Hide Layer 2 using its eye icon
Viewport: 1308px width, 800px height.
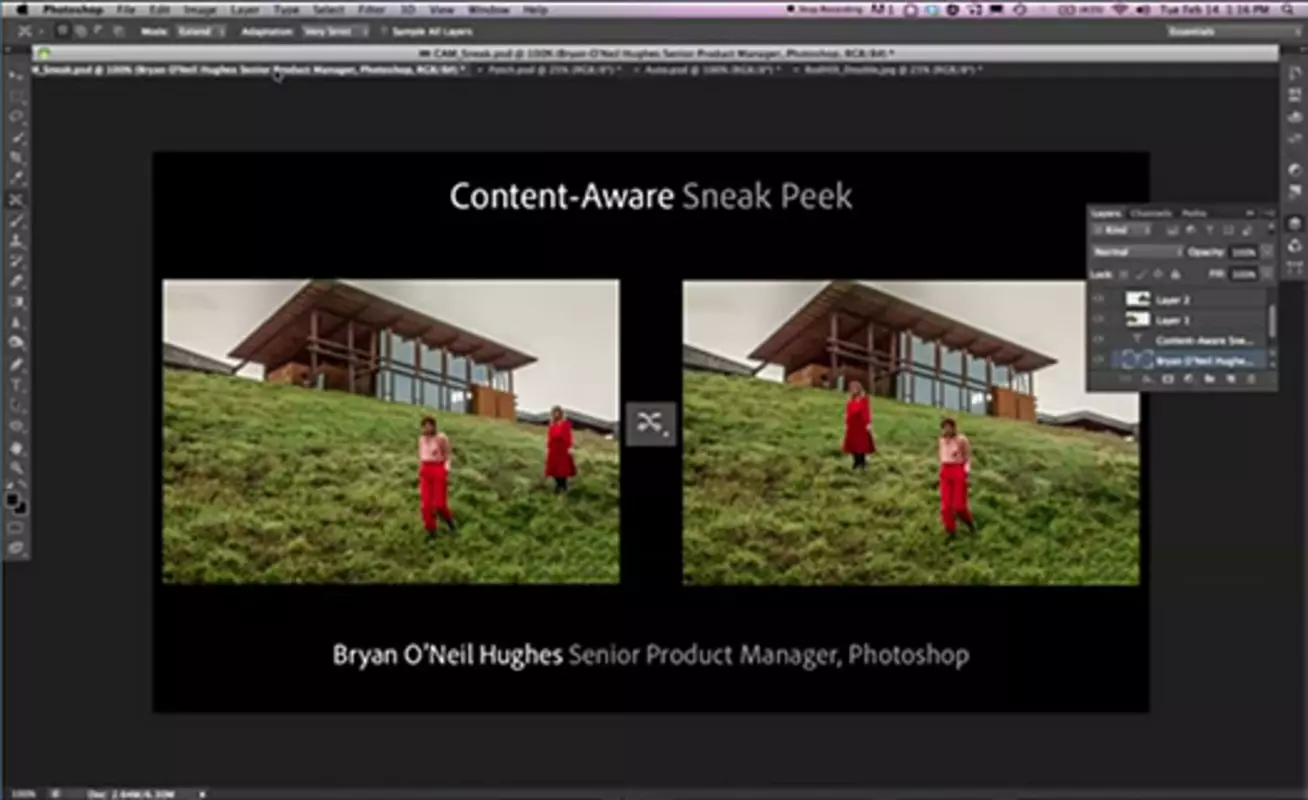pos(1099,299)
